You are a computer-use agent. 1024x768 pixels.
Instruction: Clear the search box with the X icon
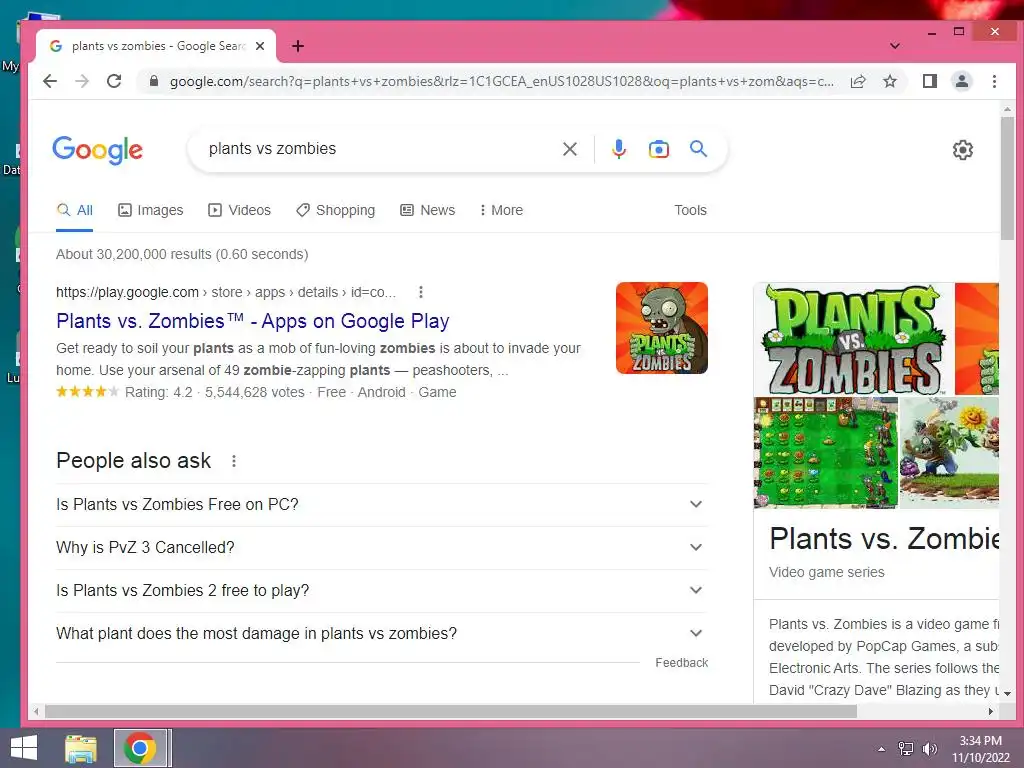tap(569, 149)
